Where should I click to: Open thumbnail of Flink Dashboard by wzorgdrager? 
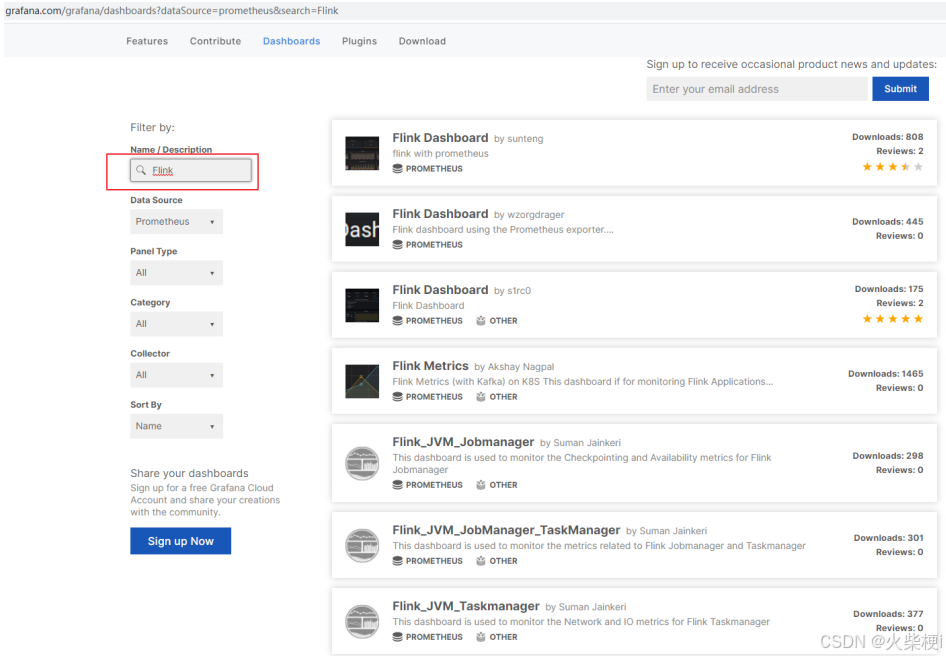[x=362, y=229]
